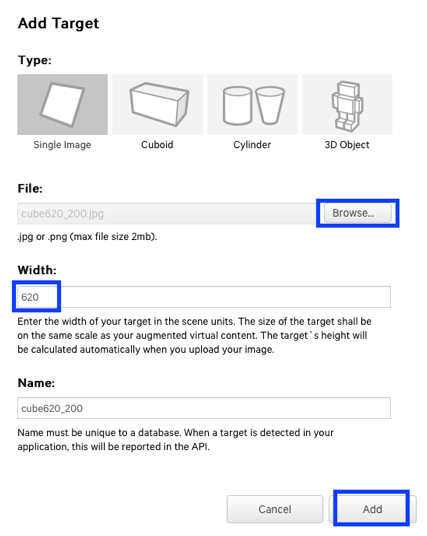Viewport: 427px width, 536px height.
Task: Click the Name: field label
Action: click(36, 383)
